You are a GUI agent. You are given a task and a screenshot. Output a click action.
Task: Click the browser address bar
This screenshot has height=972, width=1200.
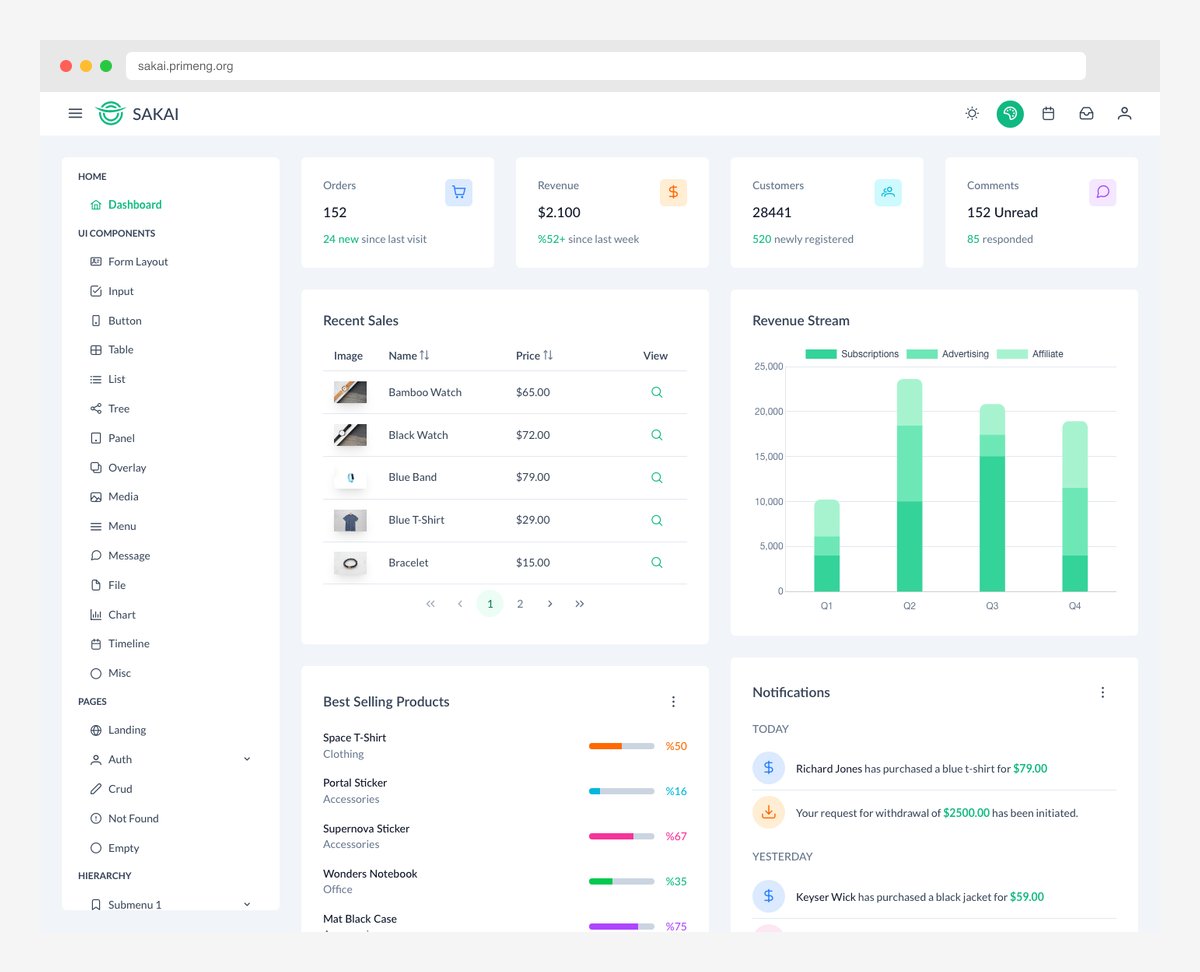click(606, 66)
